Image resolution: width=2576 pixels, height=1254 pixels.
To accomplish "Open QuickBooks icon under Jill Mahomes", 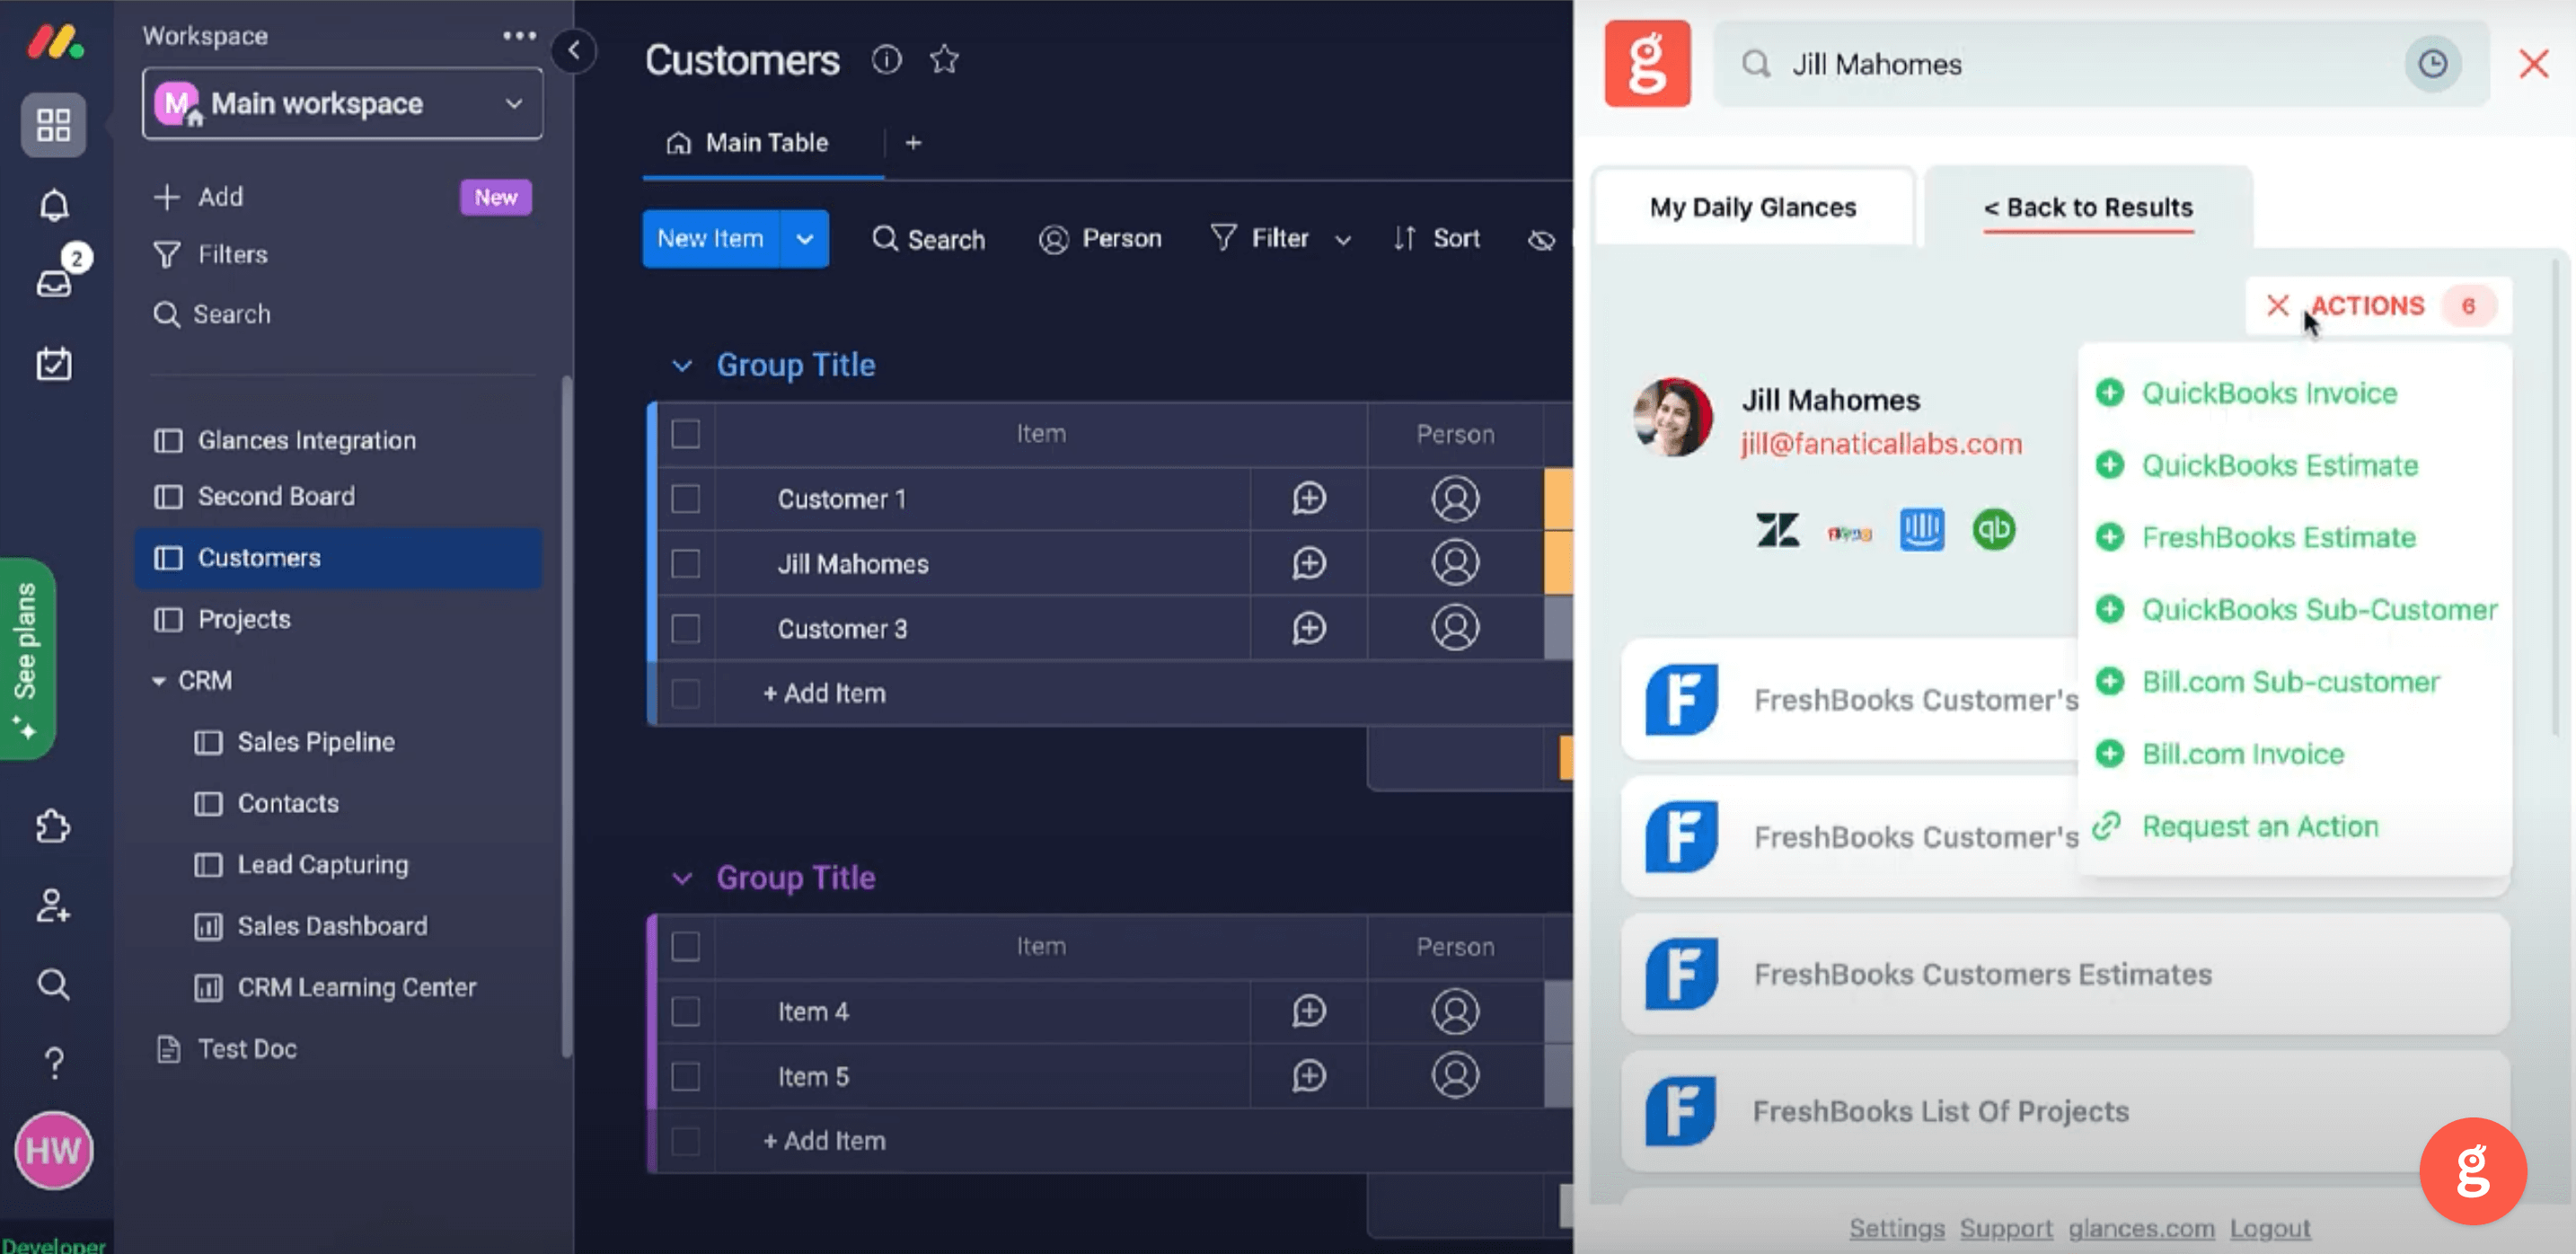I will click(x=1993, y=530).
